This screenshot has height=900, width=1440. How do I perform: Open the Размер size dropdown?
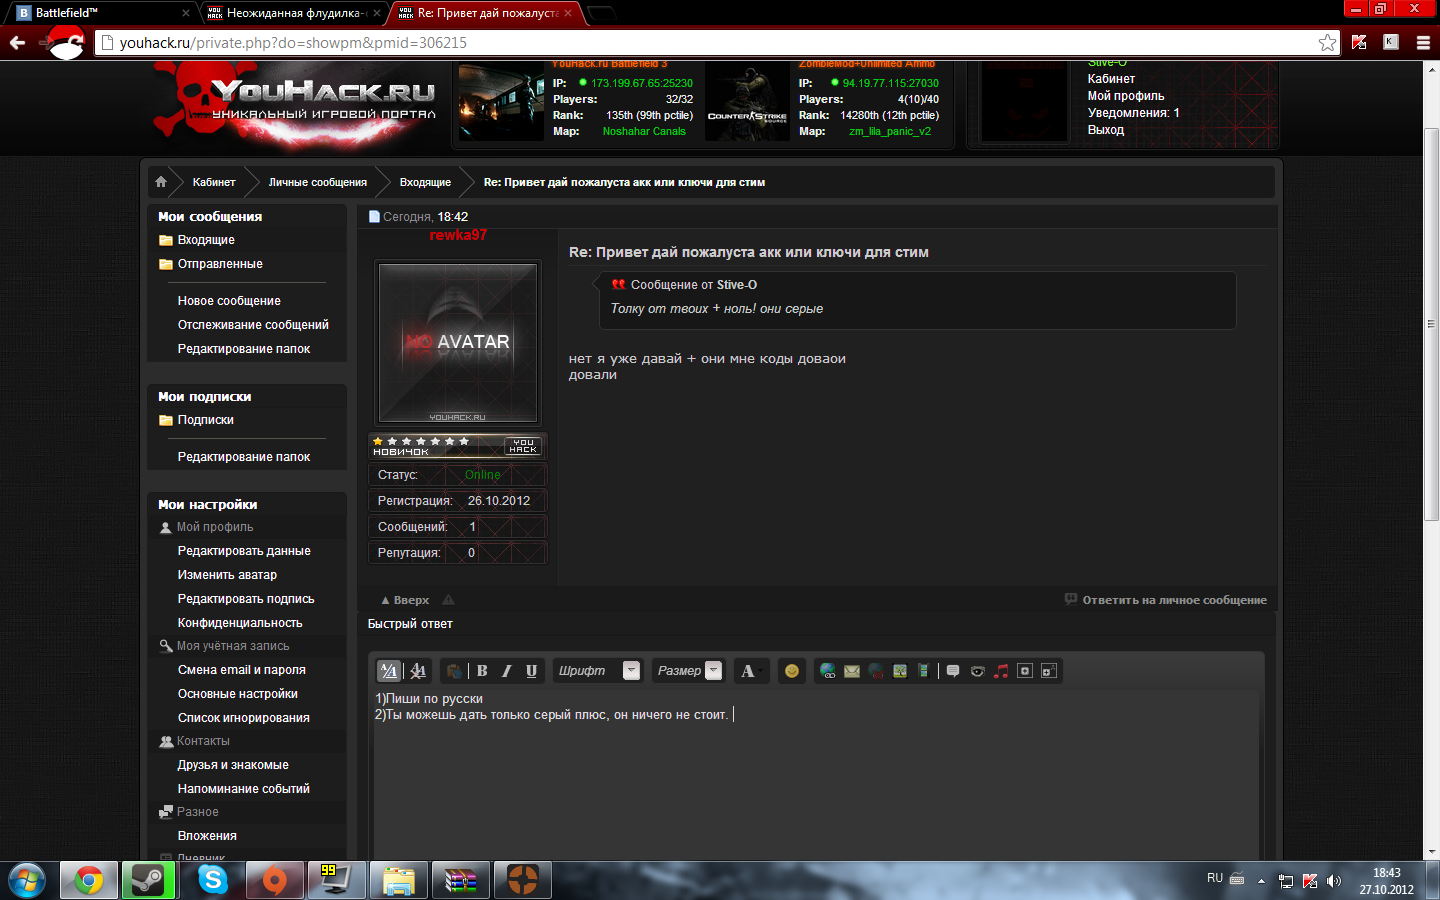point(687,671)
